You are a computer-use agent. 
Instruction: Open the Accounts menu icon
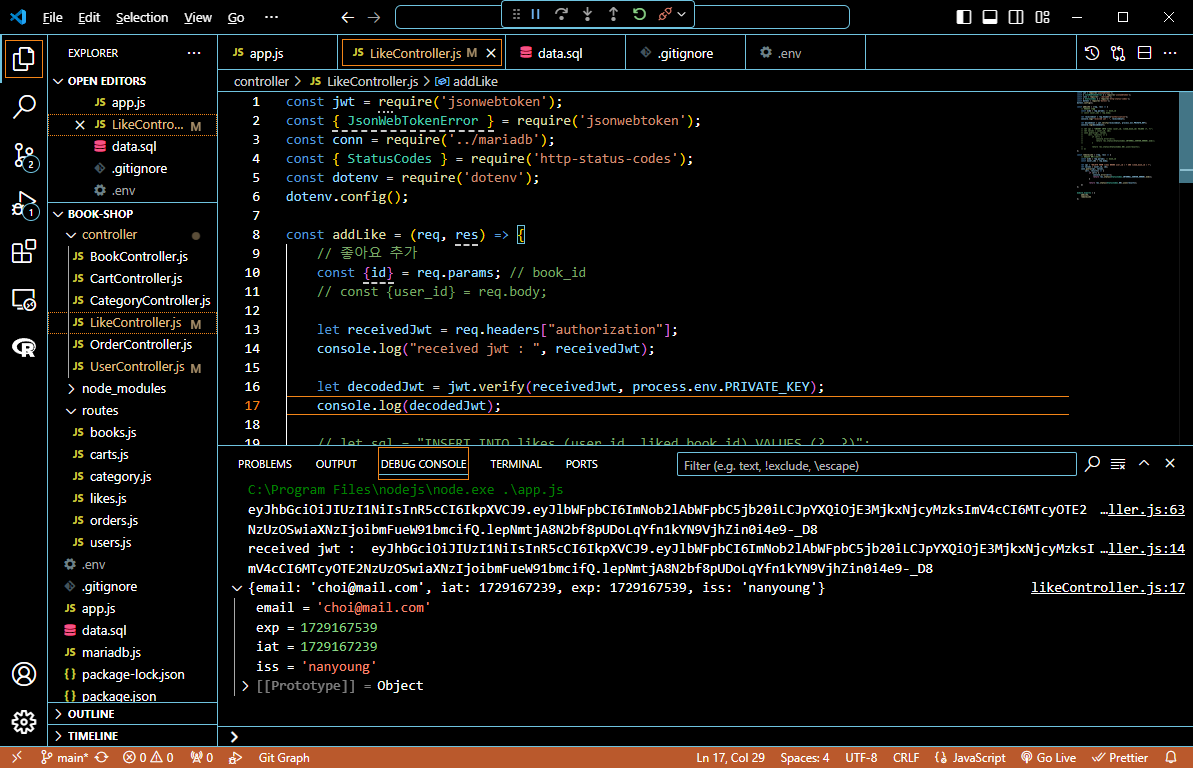[24, 674]
